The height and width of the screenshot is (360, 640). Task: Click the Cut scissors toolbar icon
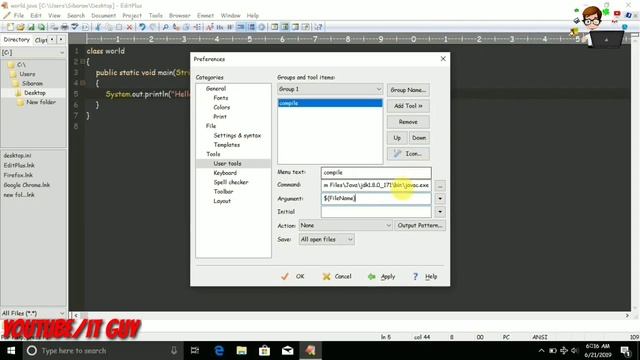click(98, 27)
